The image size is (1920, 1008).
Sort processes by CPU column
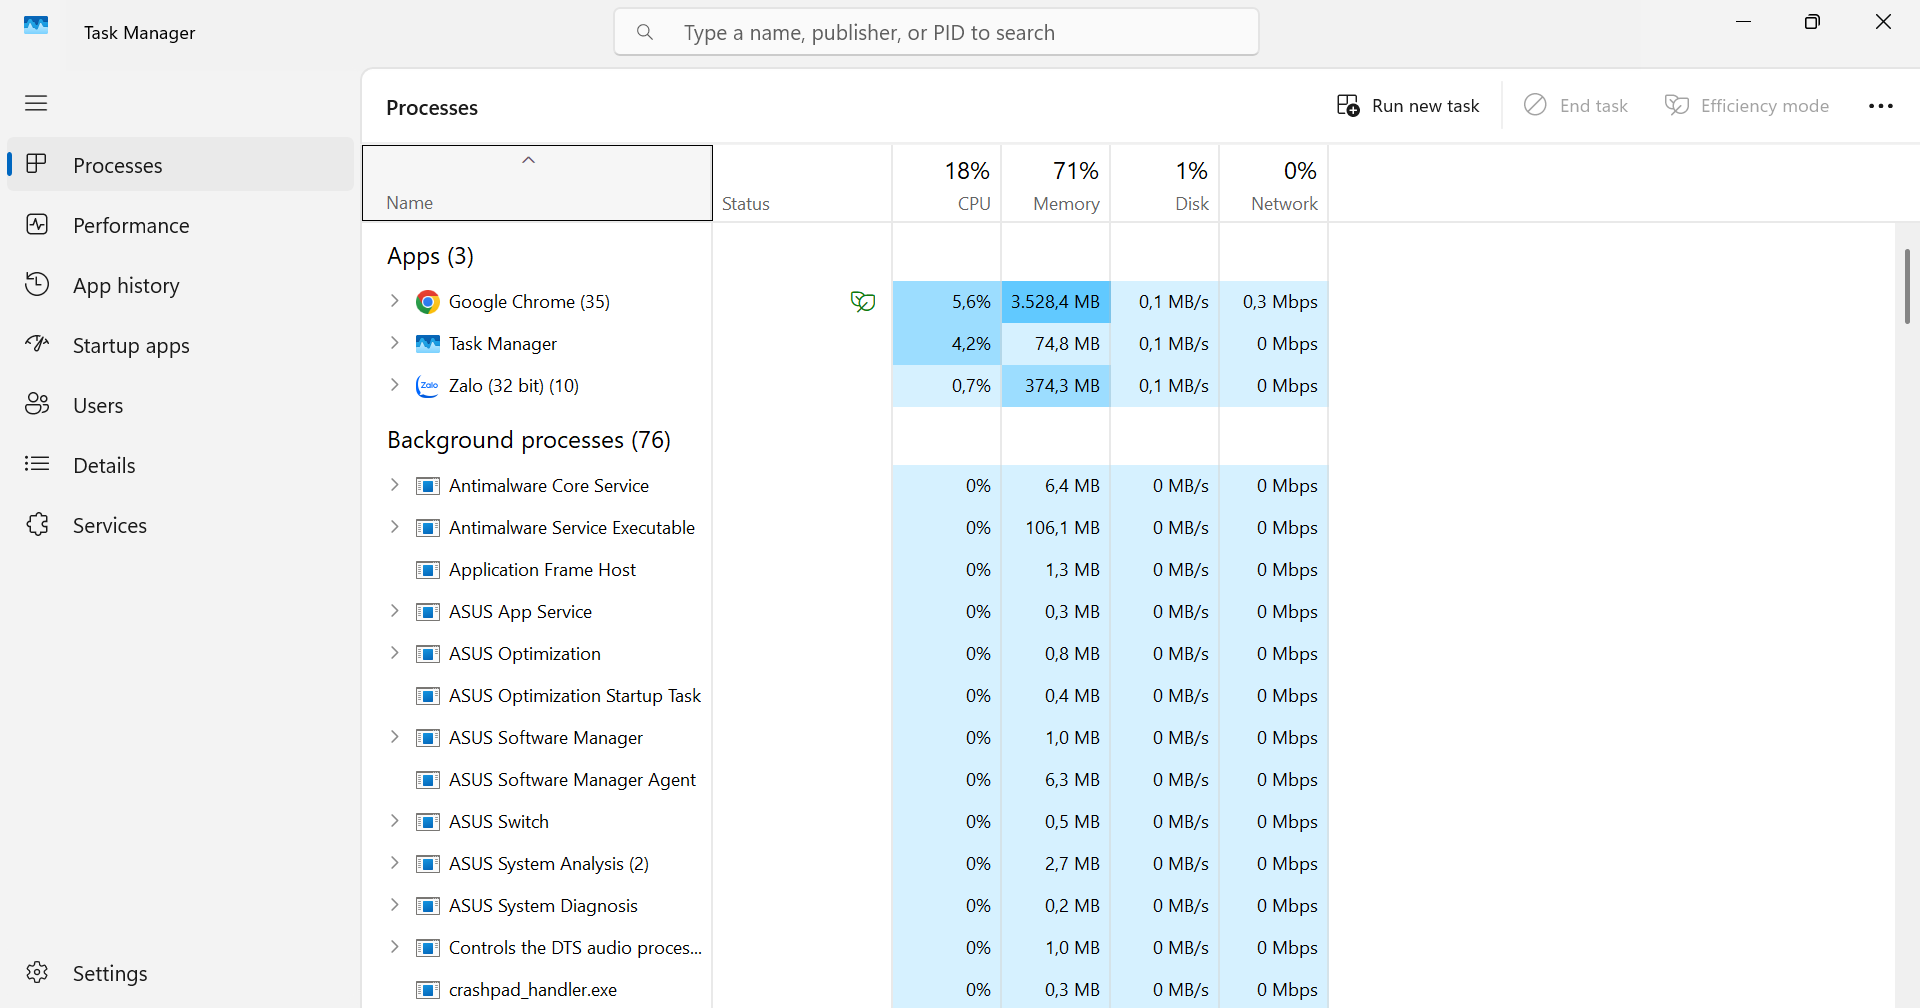946,183
